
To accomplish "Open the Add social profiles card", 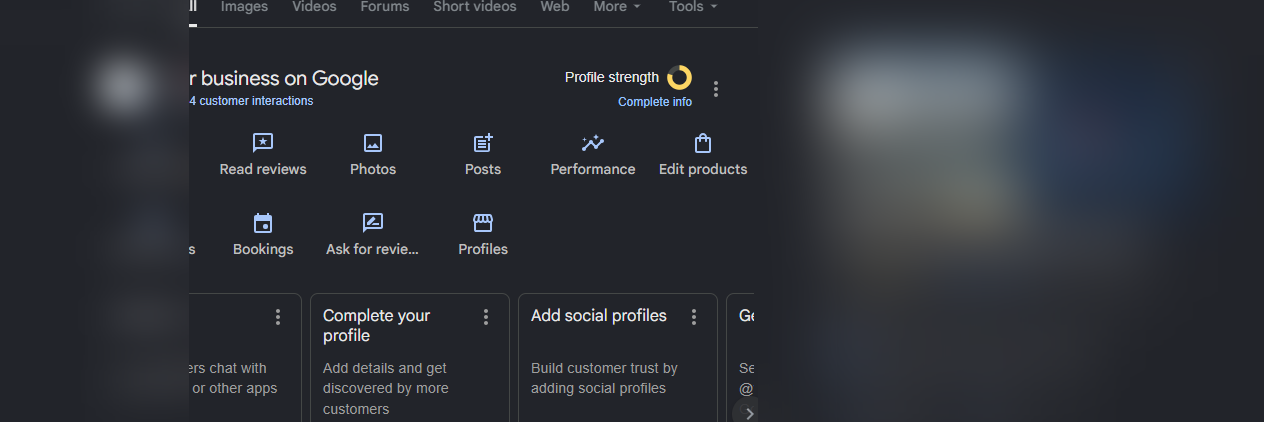I will pyautogui.click(x=618, y=357).
